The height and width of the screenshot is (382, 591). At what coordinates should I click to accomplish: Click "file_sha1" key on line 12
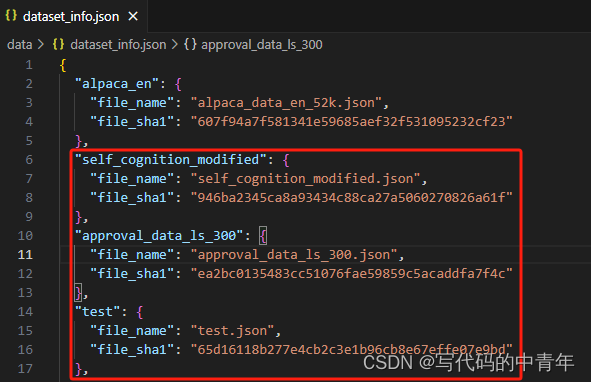click(132, 273)
